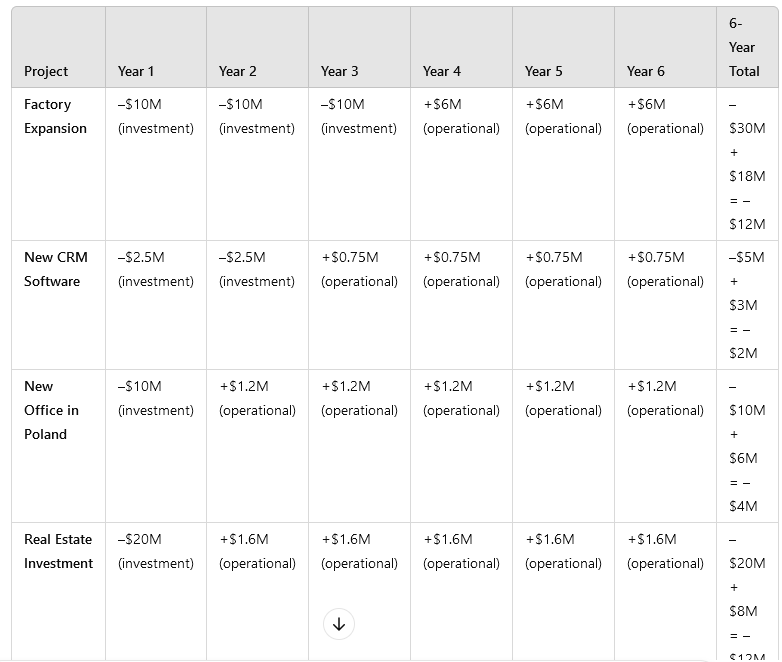Click the Year 6 column header

click(x=645, y=71)
